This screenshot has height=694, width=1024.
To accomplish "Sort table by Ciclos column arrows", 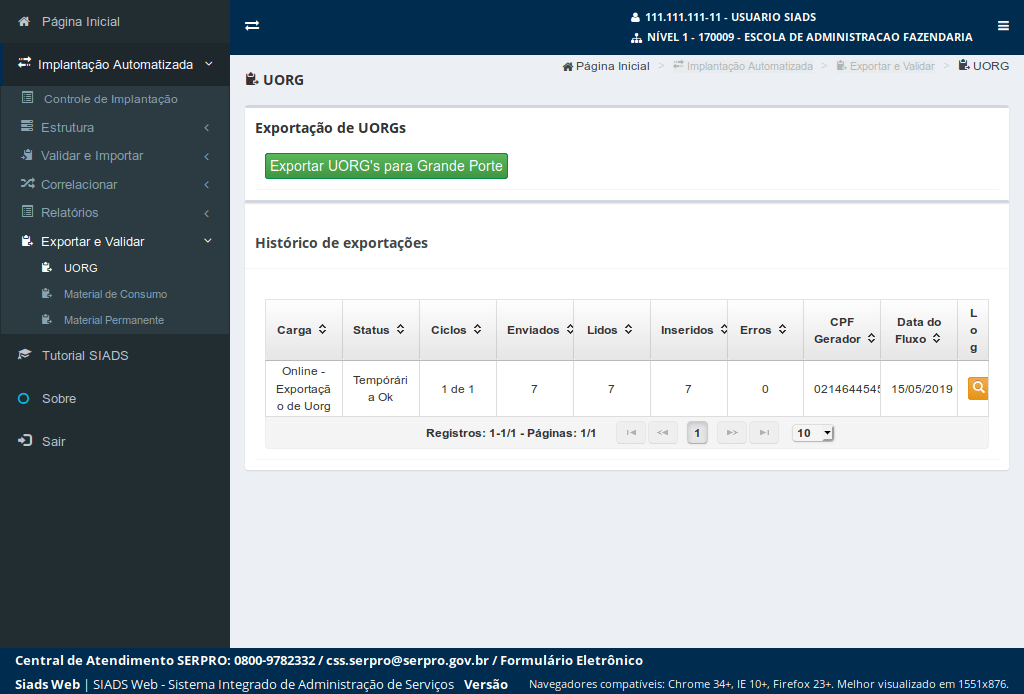I will 477,330.
